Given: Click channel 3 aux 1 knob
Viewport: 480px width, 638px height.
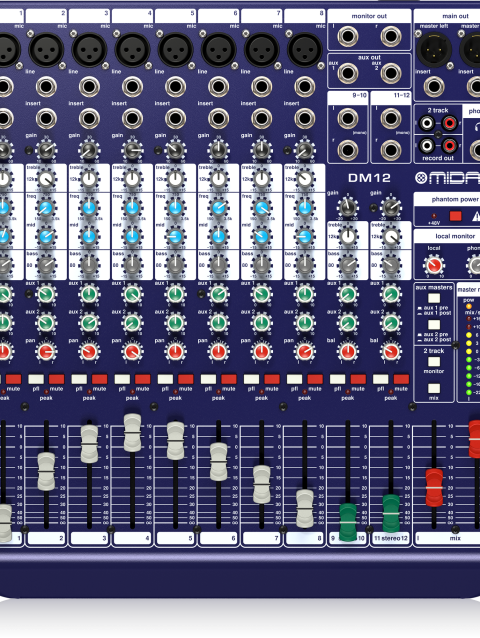Looking at the screenshot, I should (x=89, y=294).
